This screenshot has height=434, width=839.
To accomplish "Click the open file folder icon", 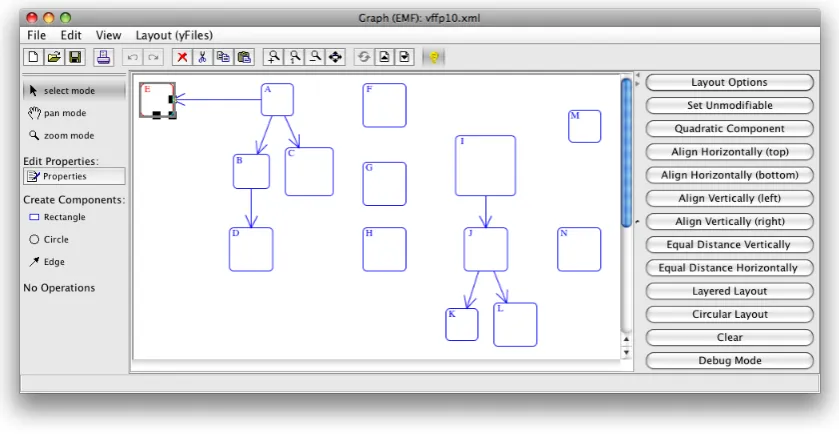I will 54,57.
